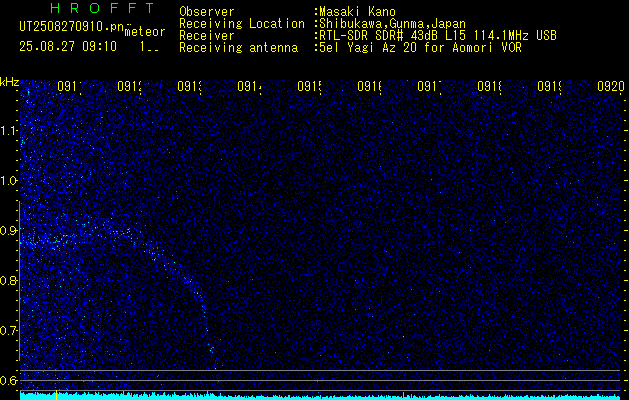Click the 1.0 kHz frequency axis label
Image resolution: width=629 pixels, height=400 pixels.
[x=9, y=181]
